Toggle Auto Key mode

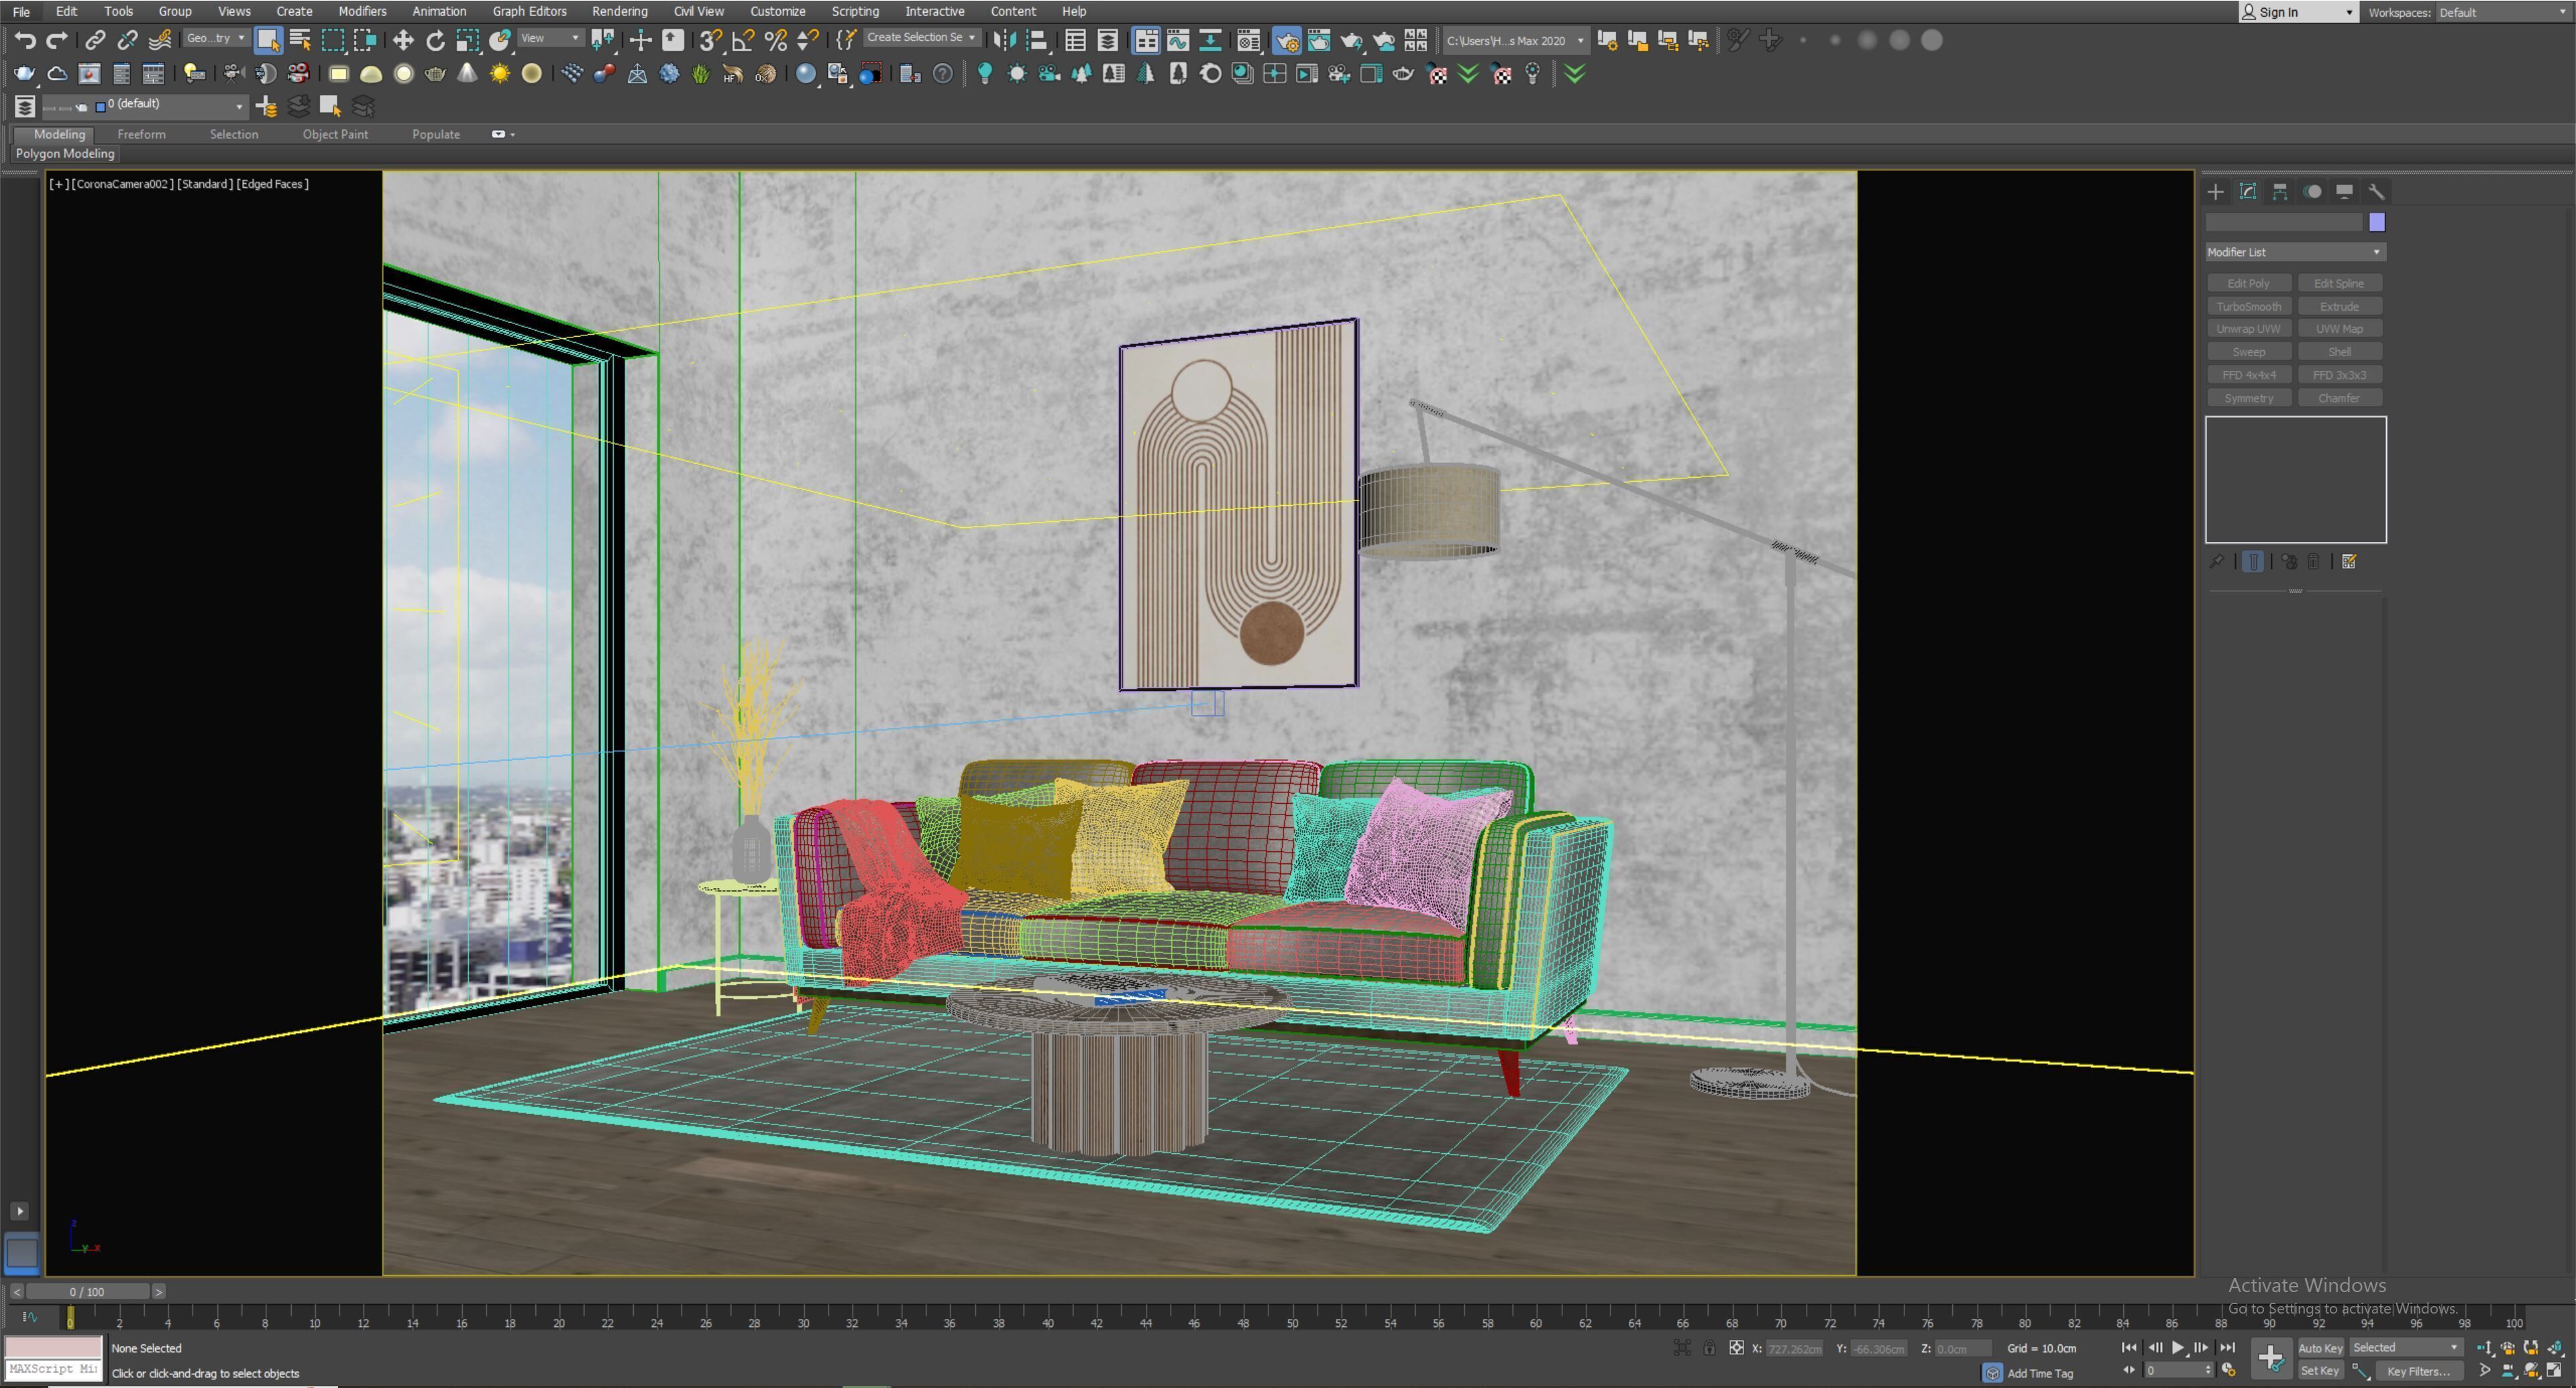tap(2320, 1348)
